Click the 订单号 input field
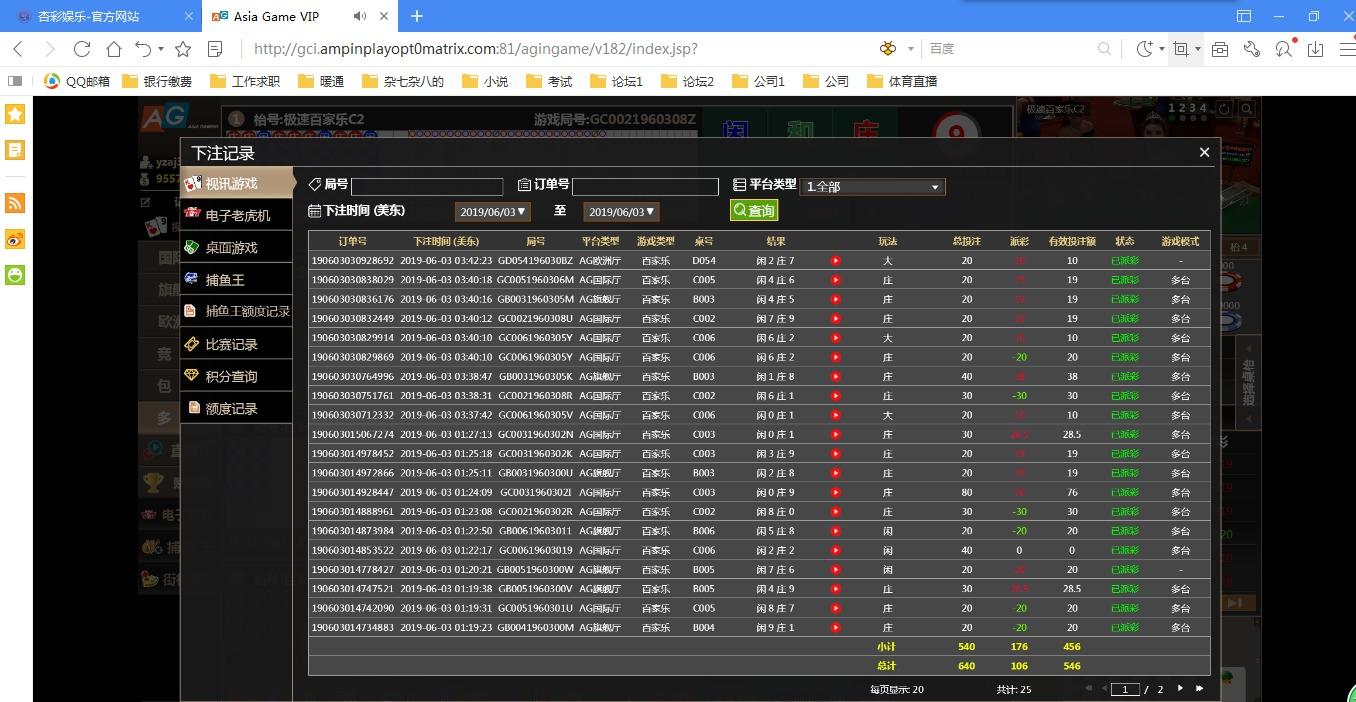Image resolution: width=1356 pixels, height=702 pixels. pyautogui.click(x=645, y=187)
